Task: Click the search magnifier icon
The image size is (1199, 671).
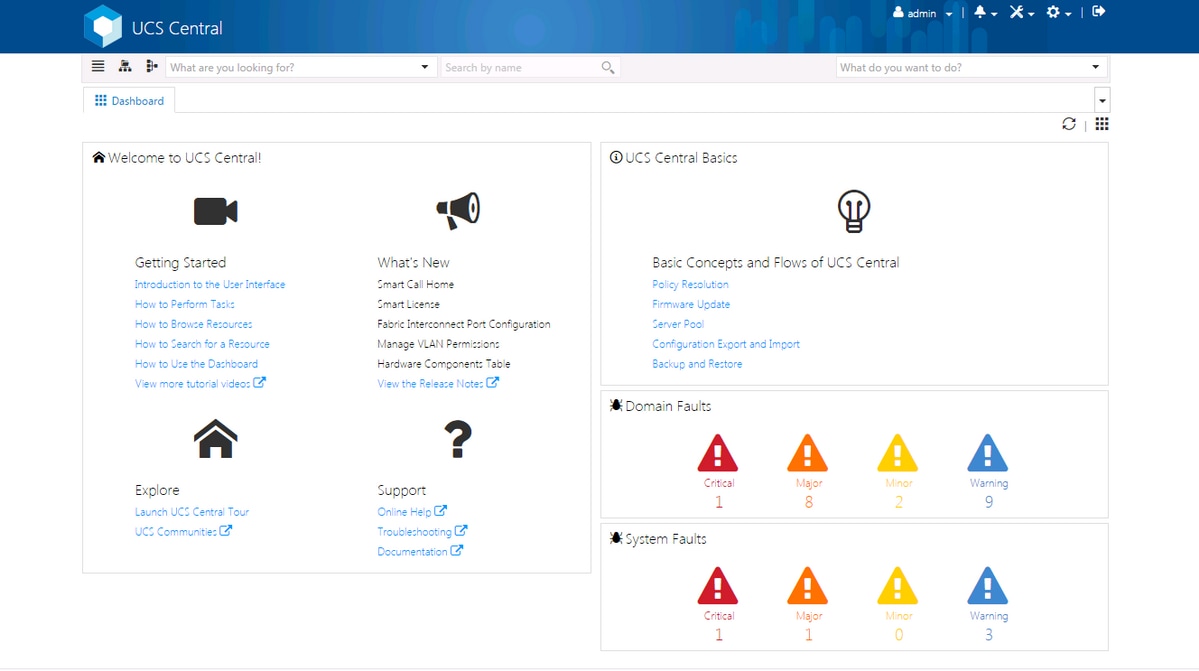Action: pyautogui.click(x=608, y=67)
